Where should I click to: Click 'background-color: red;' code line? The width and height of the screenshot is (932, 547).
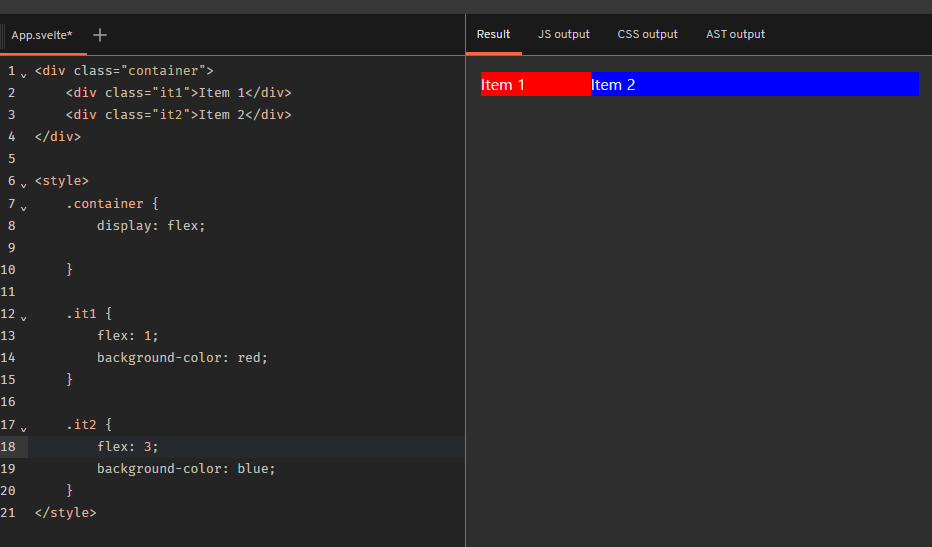pyautogui.click(x=182, y=357)
